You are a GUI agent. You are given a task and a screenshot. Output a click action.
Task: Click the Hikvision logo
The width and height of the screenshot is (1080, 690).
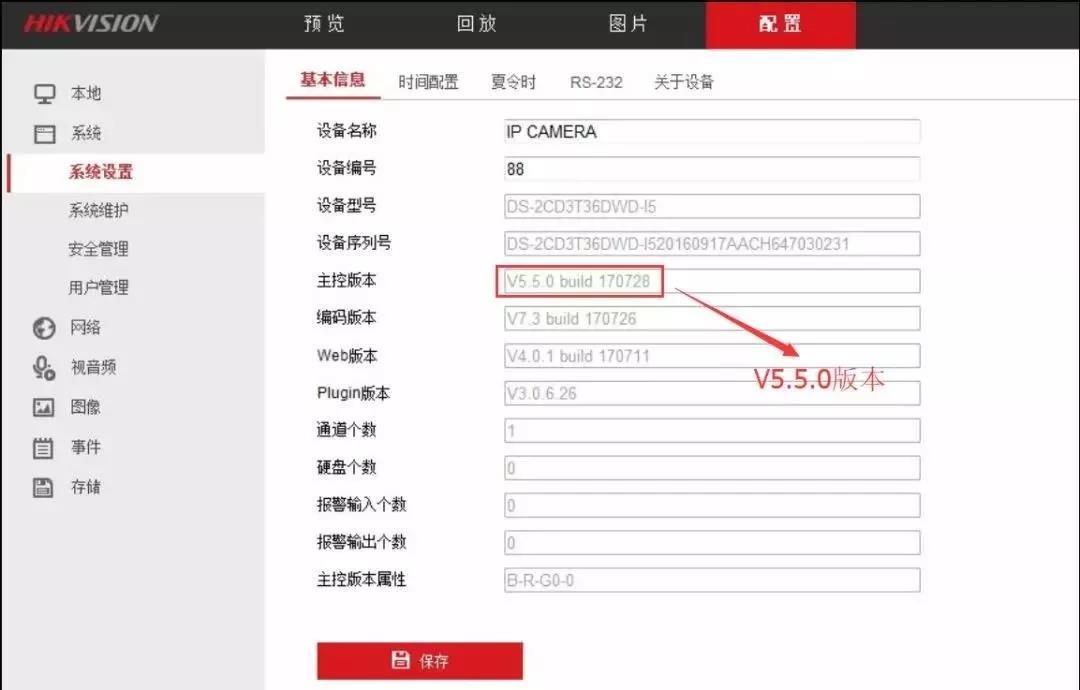point(91,23)
